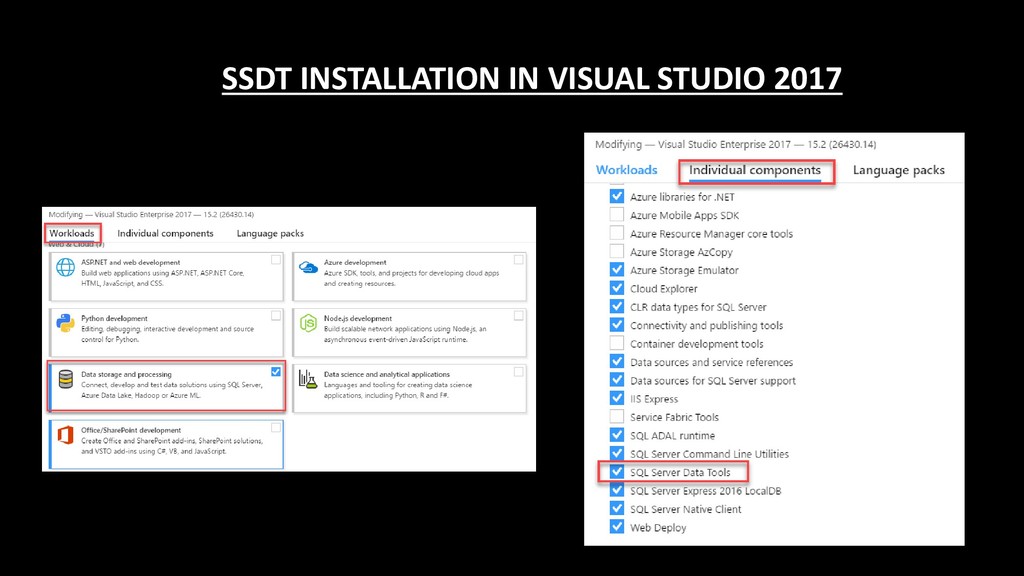Uncheck CLR data types for SQL Server

click(616, 306)
